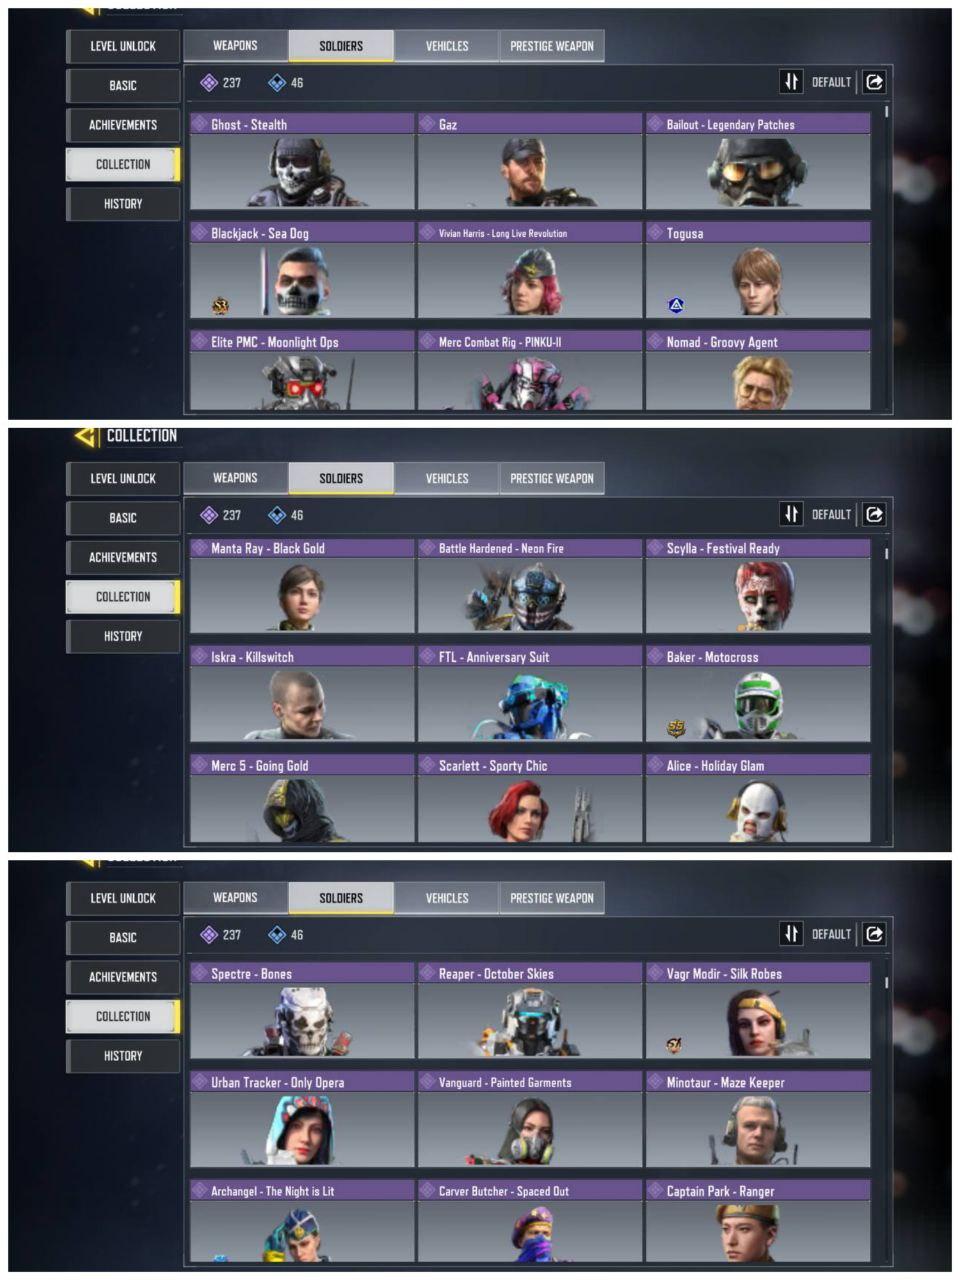Screen dimensions: 960x1280
Task: Open the DEFAULT sort option above Bailout card
Action: click(x=831, y=82)
